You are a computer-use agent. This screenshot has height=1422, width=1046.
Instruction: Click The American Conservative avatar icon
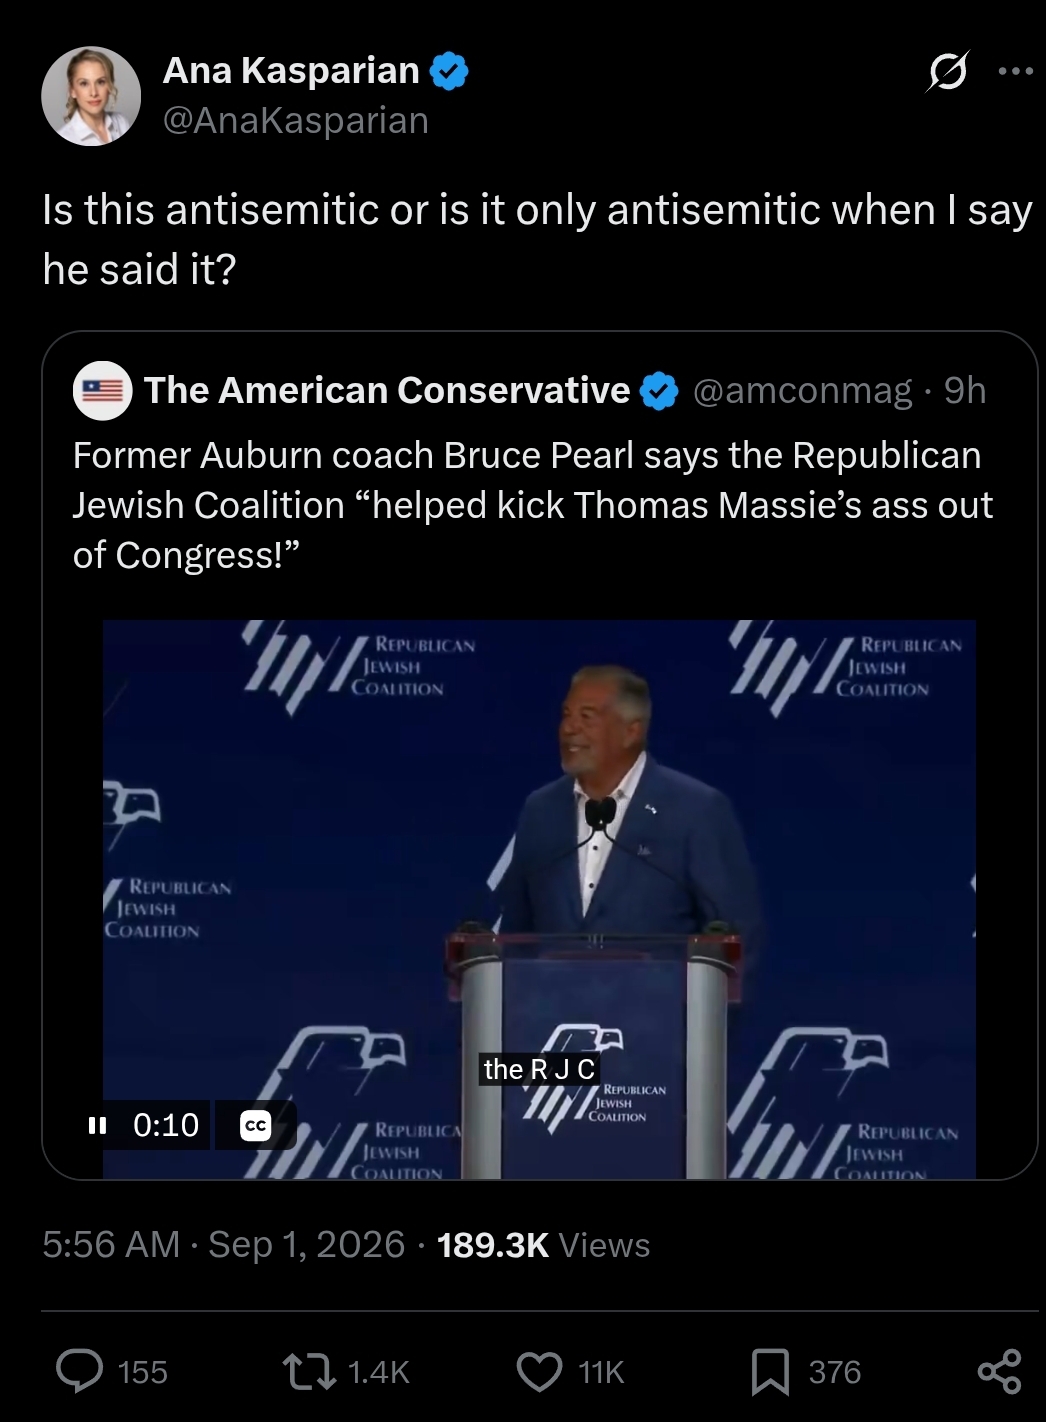pos(103,391)
